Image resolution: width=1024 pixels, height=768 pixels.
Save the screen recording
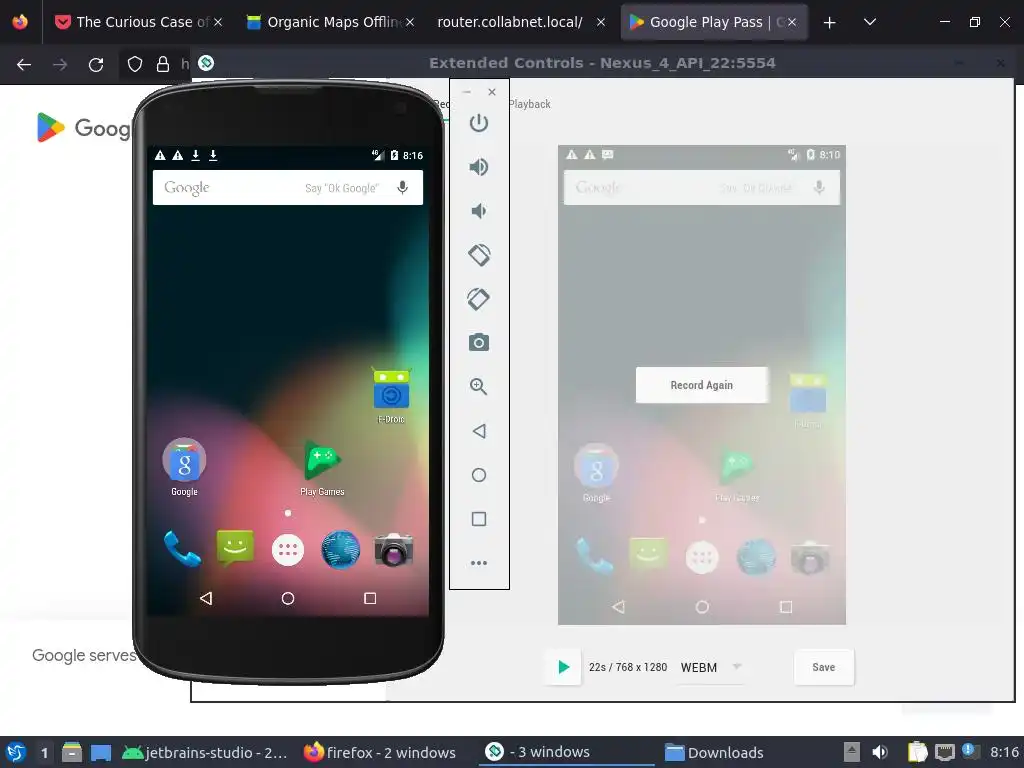click(824, 667)
